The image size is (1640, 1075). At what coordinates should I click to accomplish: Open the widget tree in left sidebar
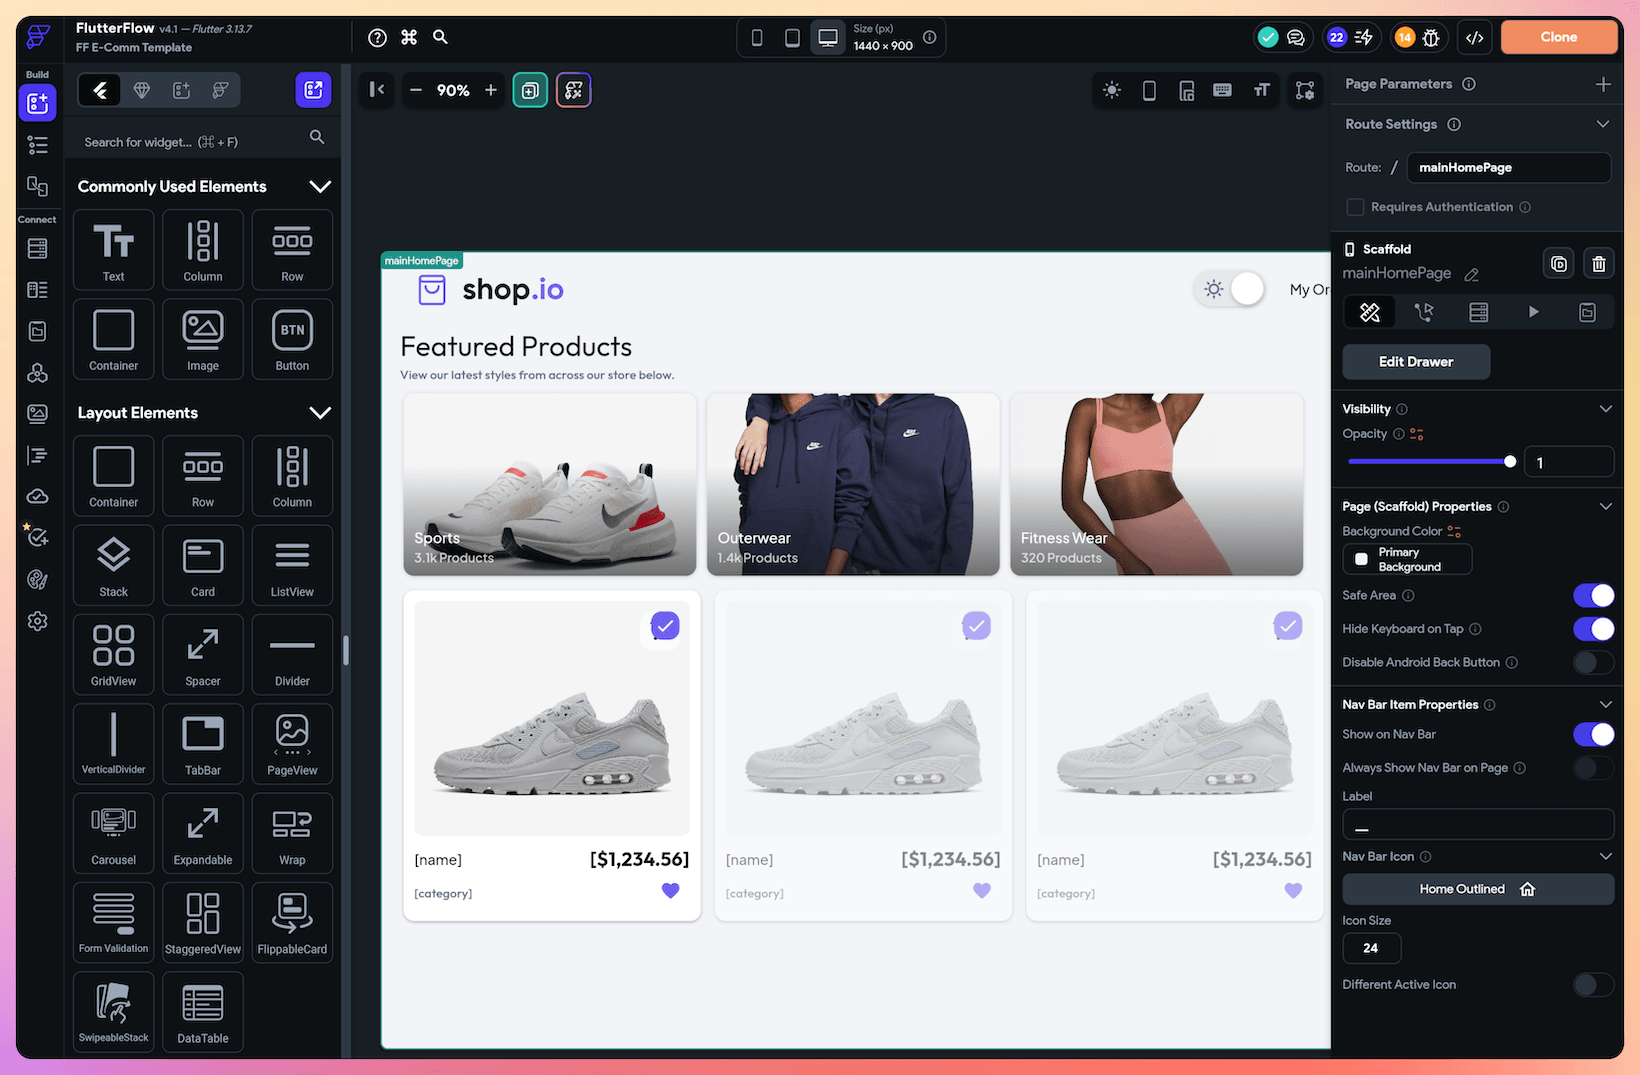(38, 145)
